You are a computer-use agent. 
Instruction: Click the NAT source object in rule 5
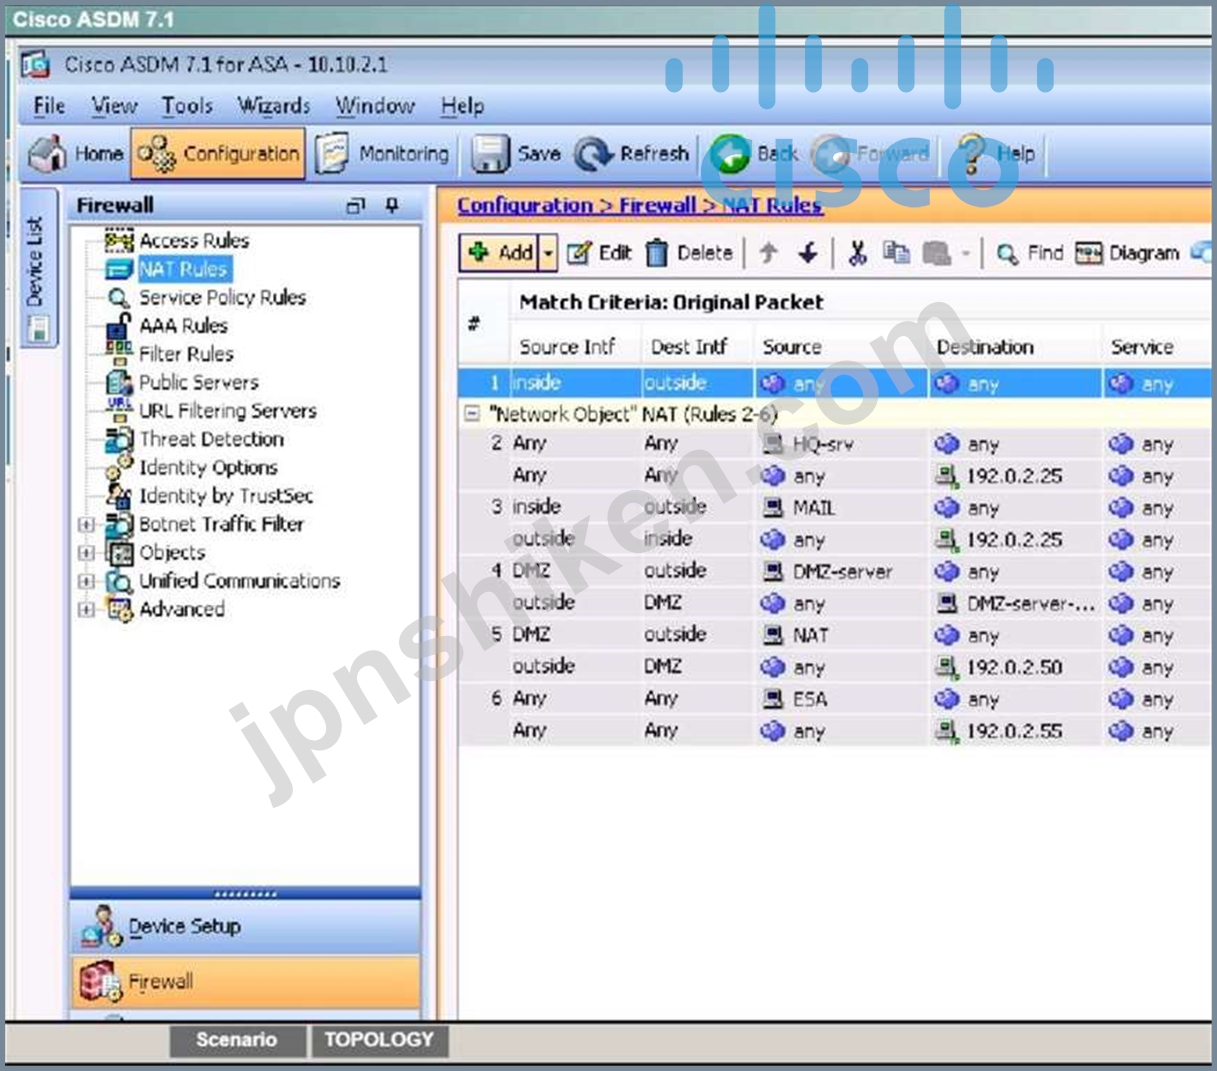click(796, 635)
